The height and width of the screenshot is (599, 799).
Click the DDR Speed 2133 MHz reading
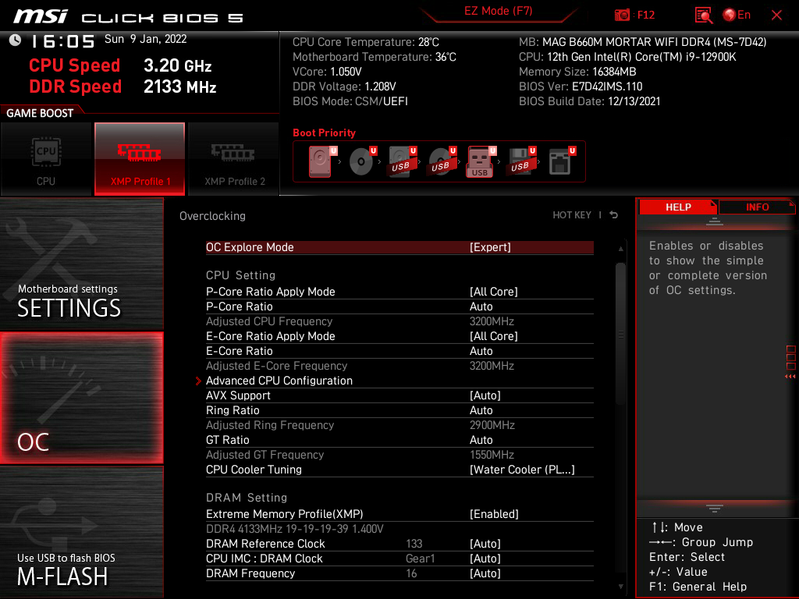pyautogui.click(x=180, y=87)
